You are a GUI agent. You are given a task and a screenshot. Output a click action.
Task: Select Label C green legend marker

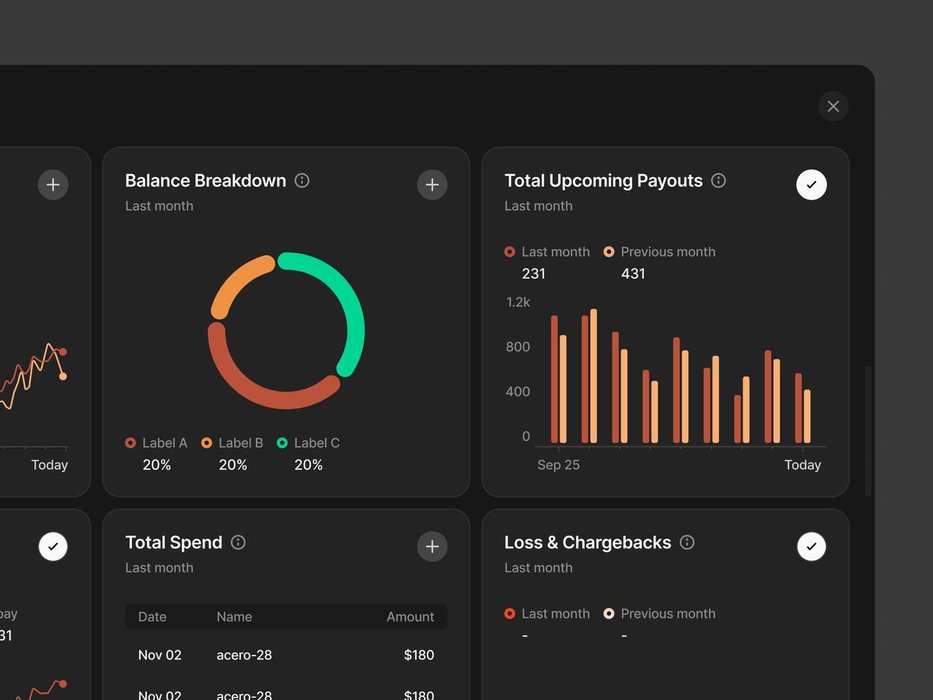(x=282, y=443)
